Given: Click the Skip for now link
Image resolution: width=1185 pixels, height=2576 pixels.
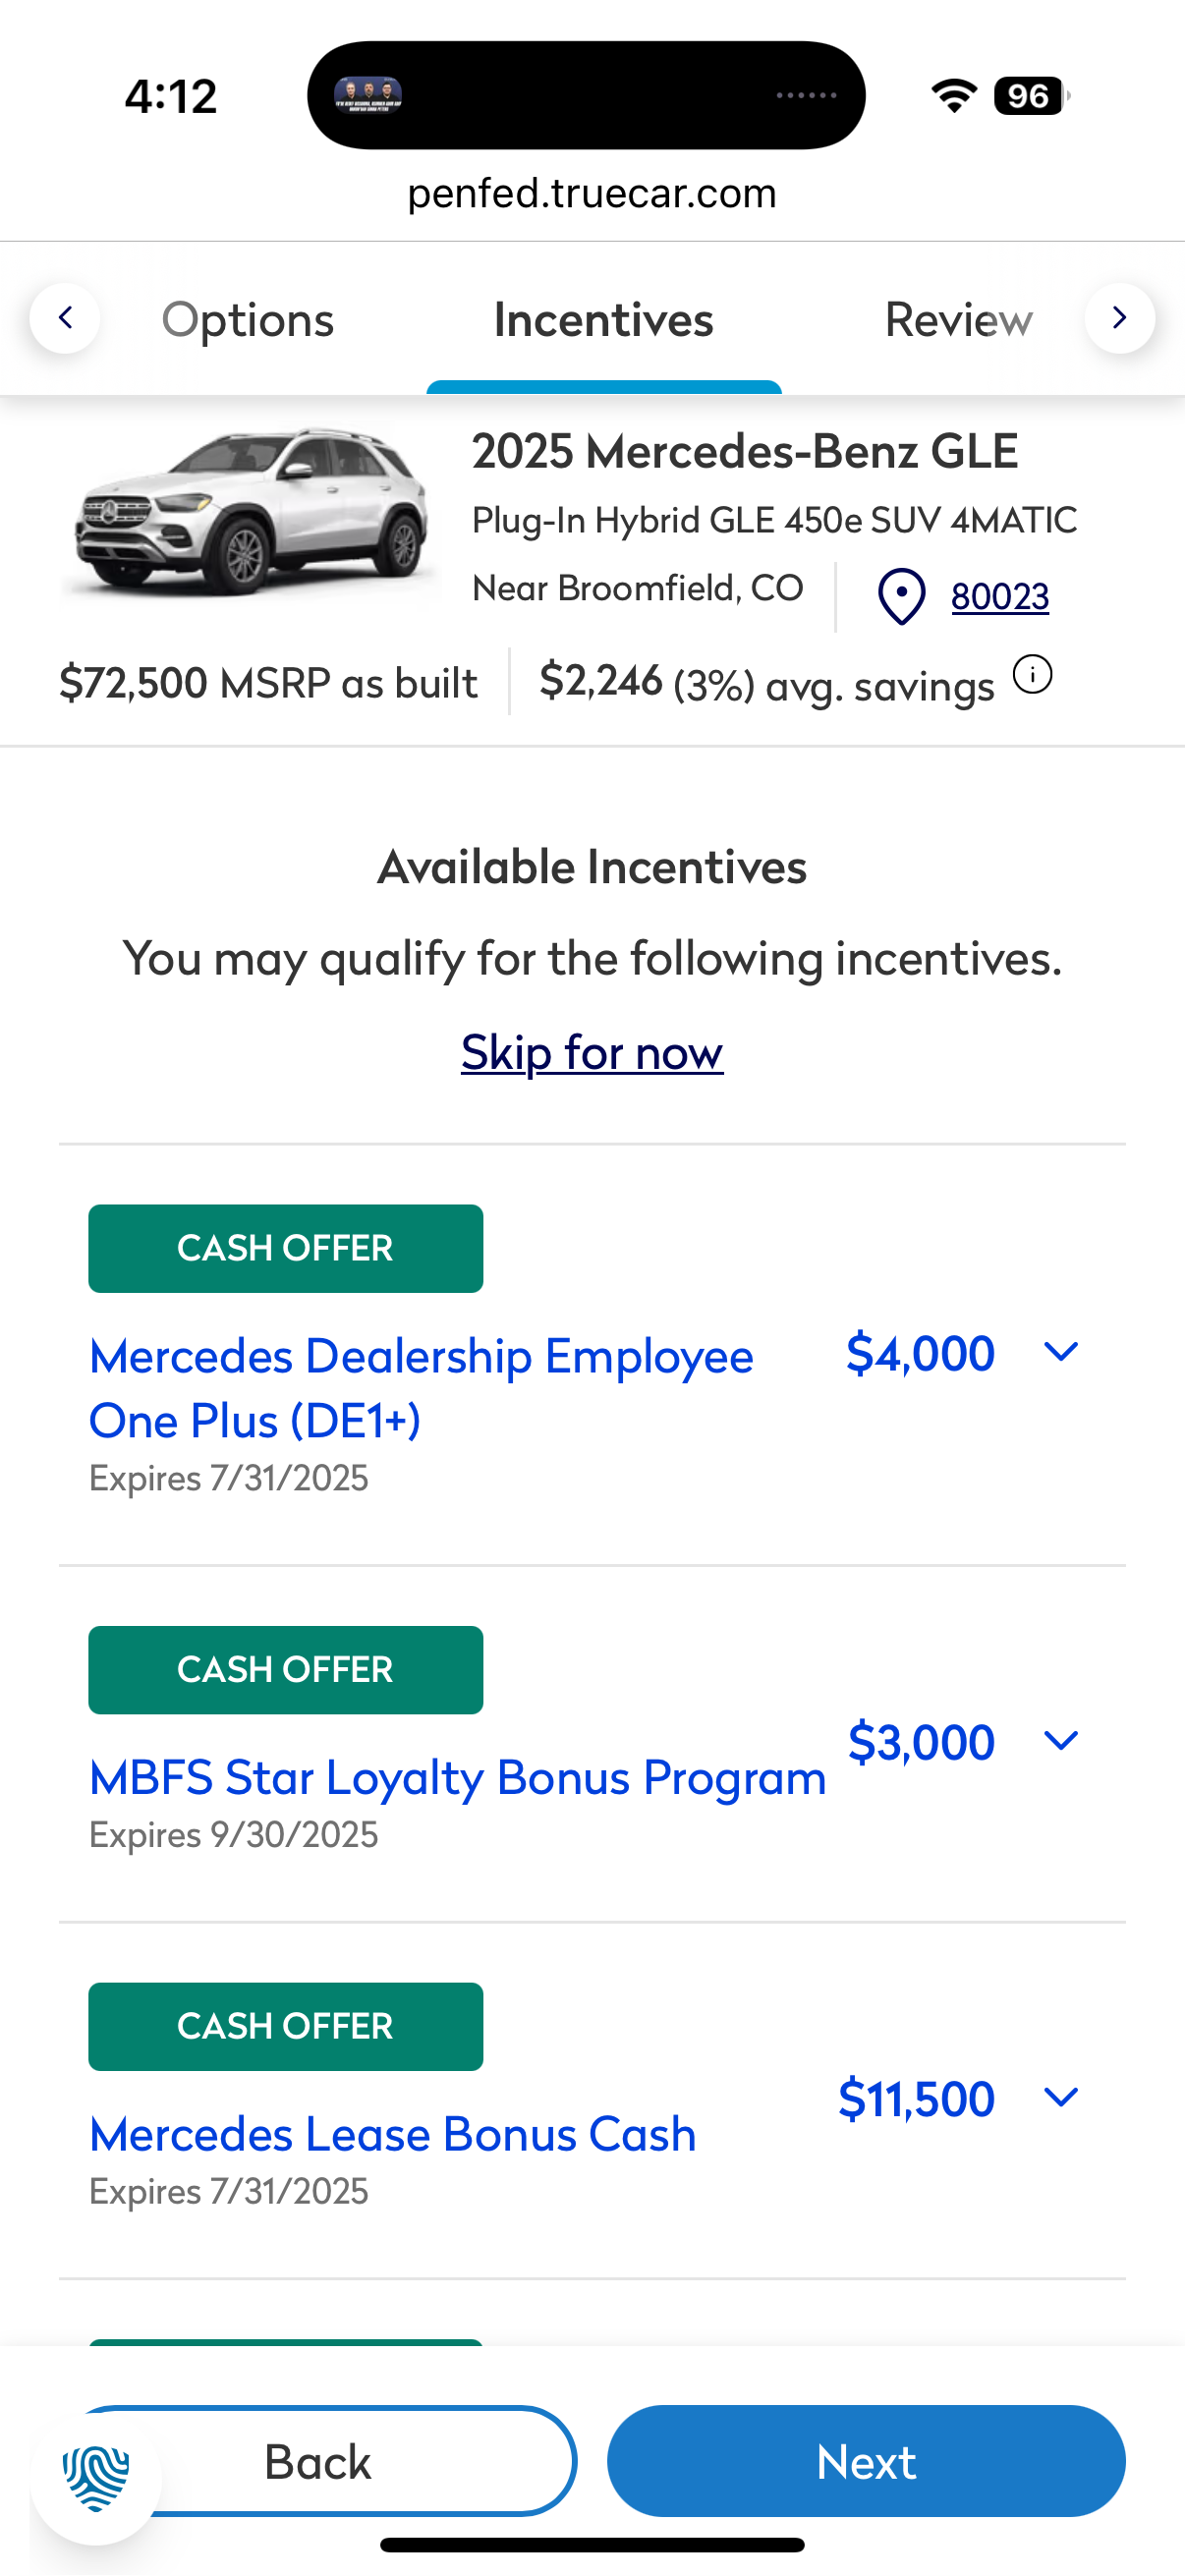Looking at the screenshot, I should [592, 1052].
